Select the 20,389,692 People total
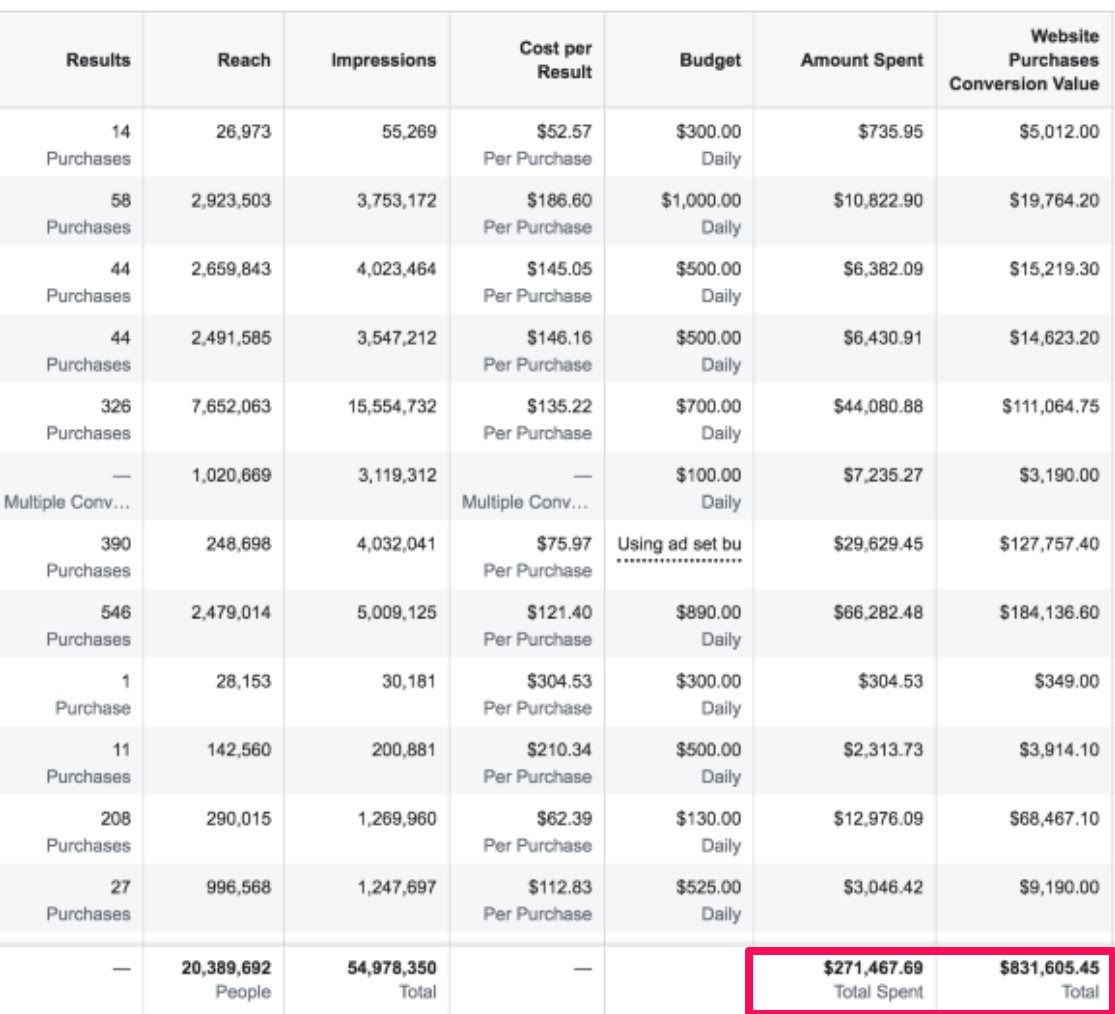The height and width of the screenshot is (1014, 1115). [x=226, y=968]
